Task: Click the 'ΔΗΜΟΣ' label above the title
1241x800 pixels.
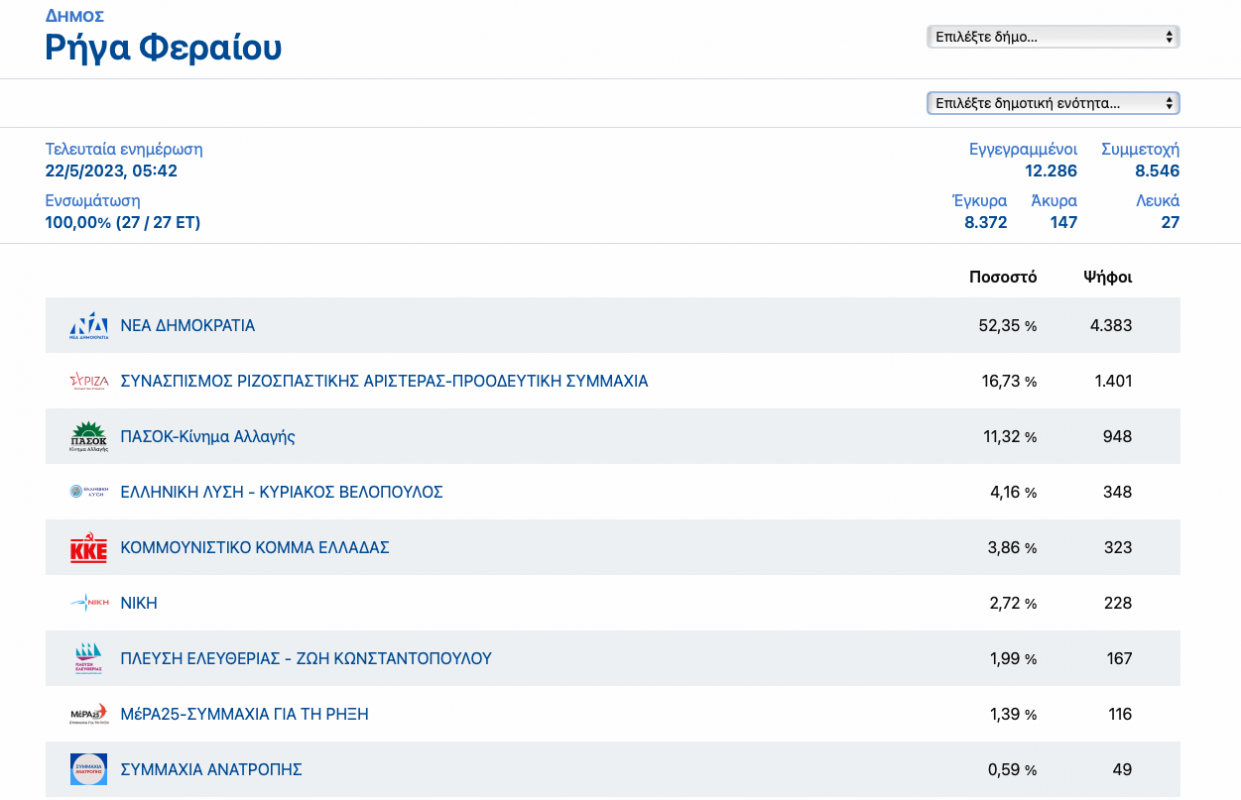Action: (x=75, y=16)
